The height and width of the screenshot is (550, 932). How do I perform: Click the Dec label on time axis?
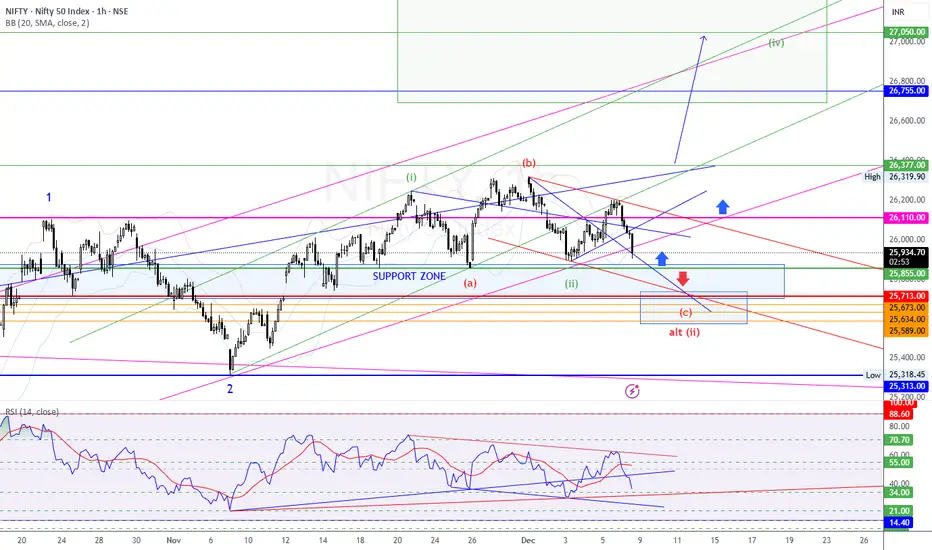(528, 540)
